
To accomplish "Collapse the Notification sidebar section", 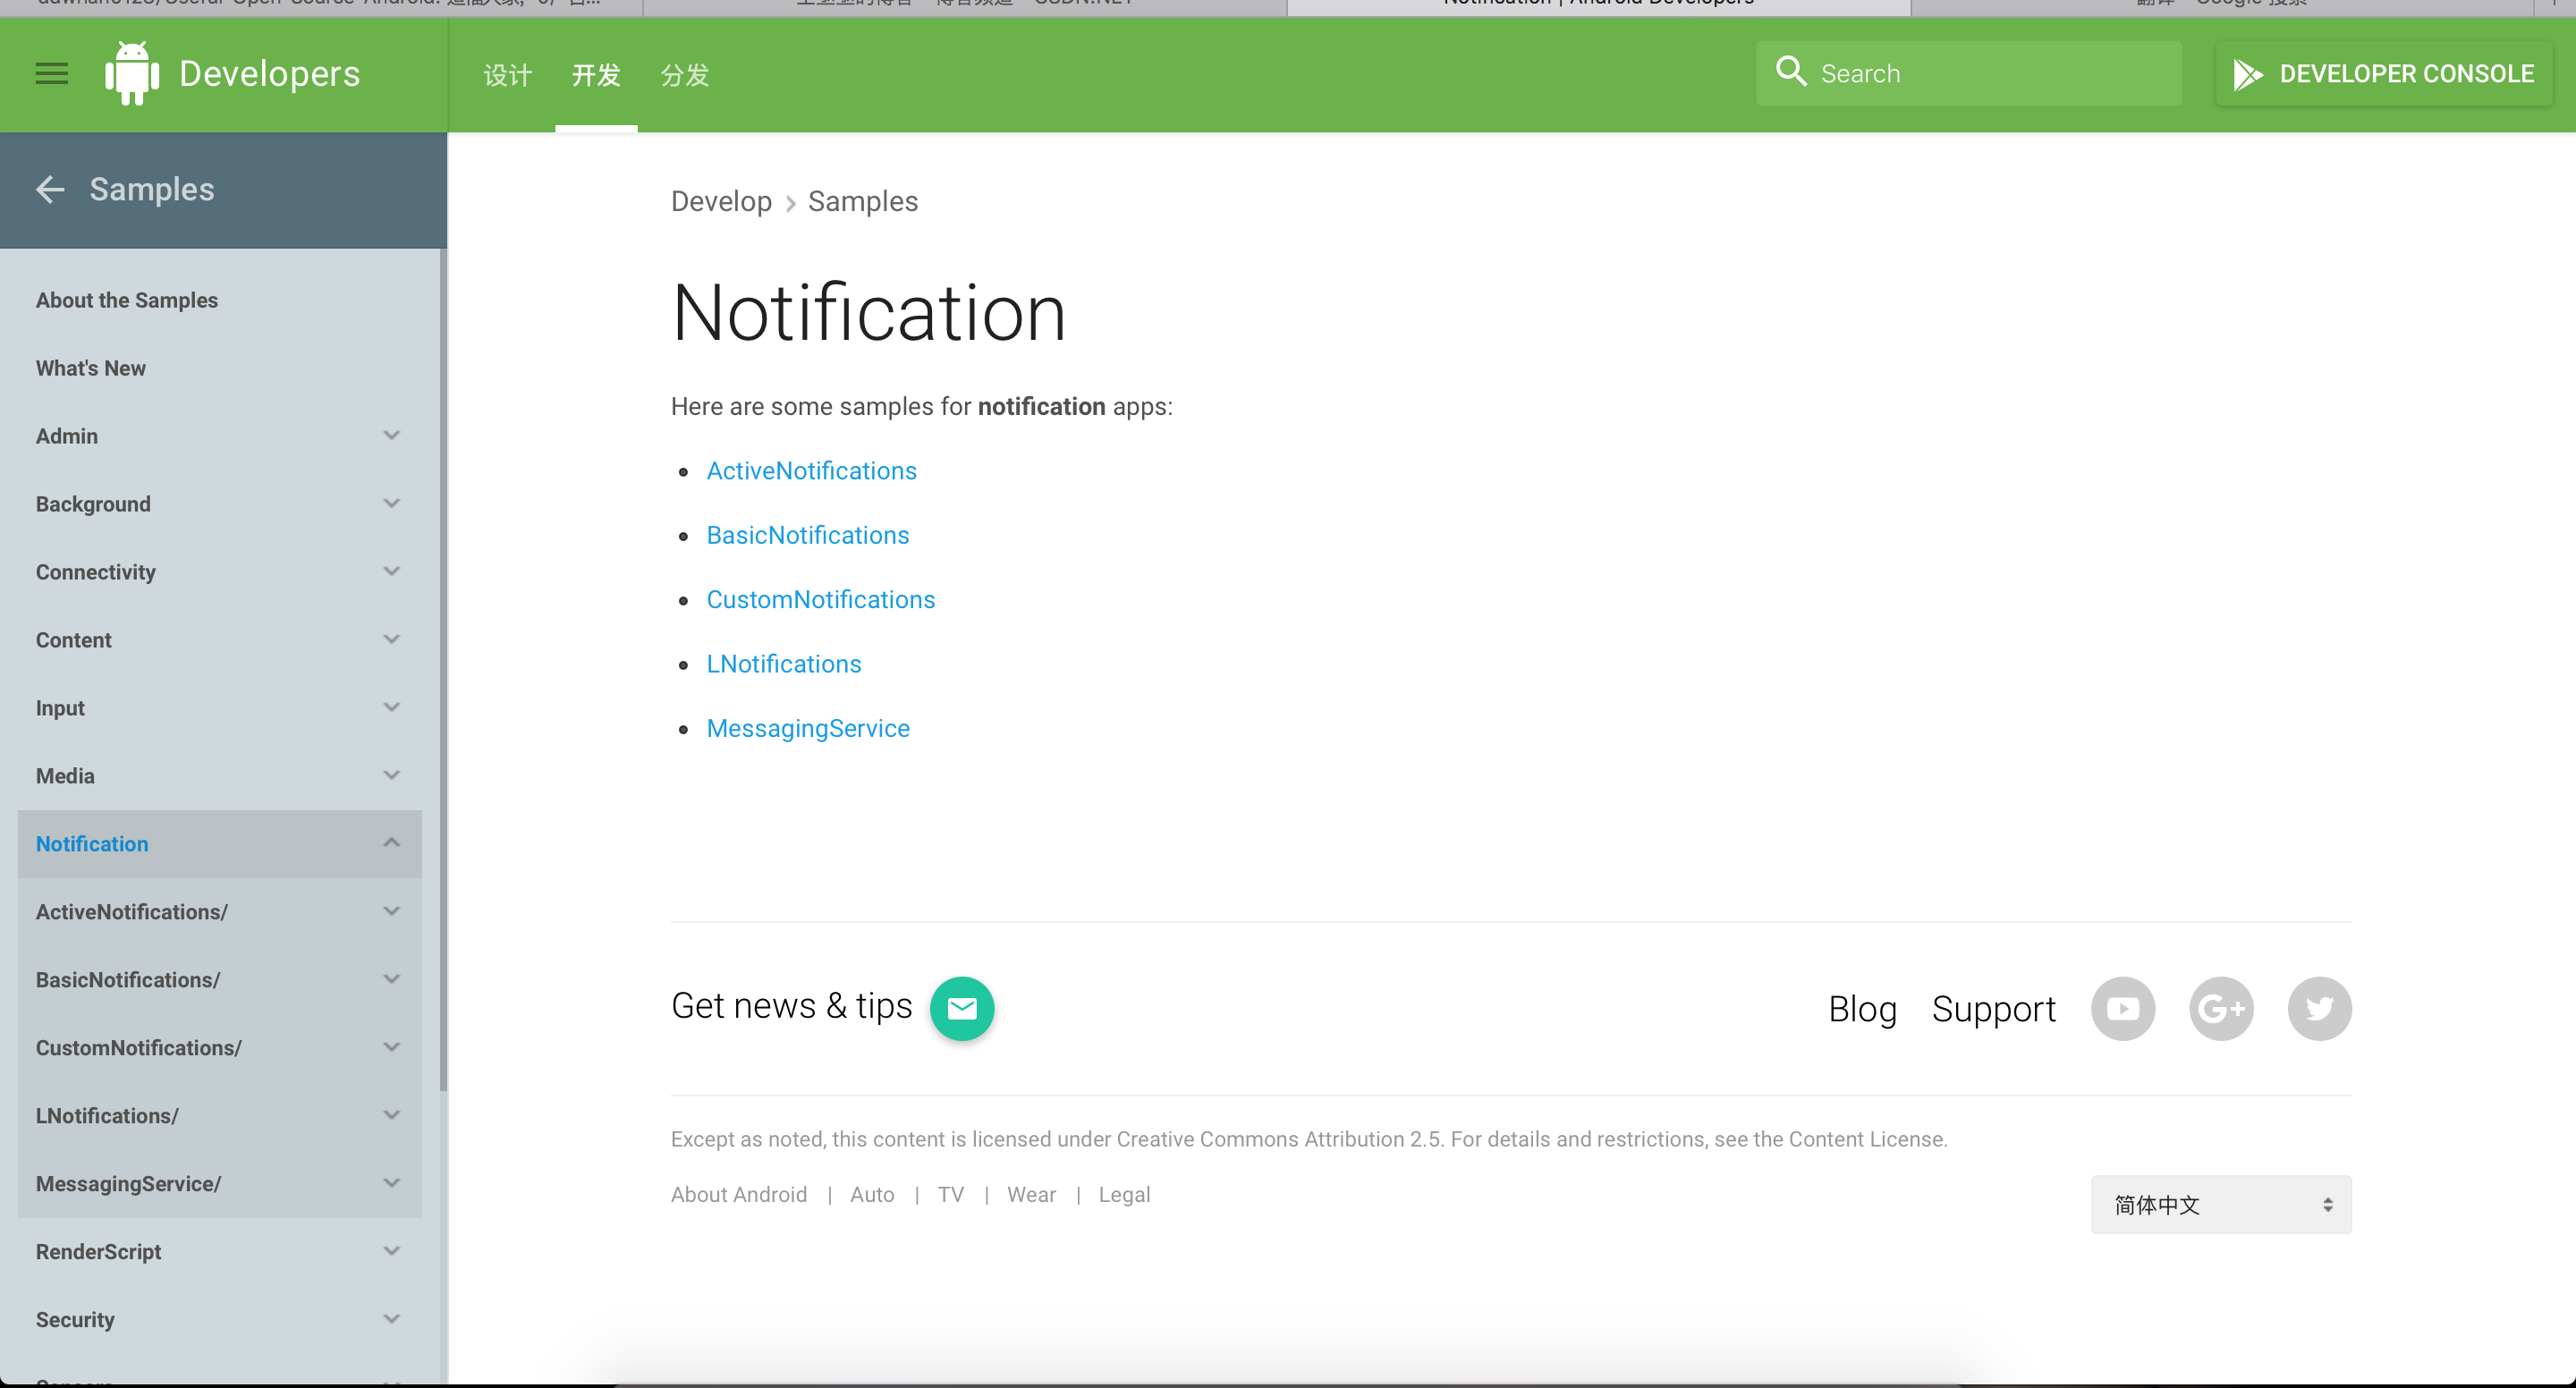I will click(391, 843).
